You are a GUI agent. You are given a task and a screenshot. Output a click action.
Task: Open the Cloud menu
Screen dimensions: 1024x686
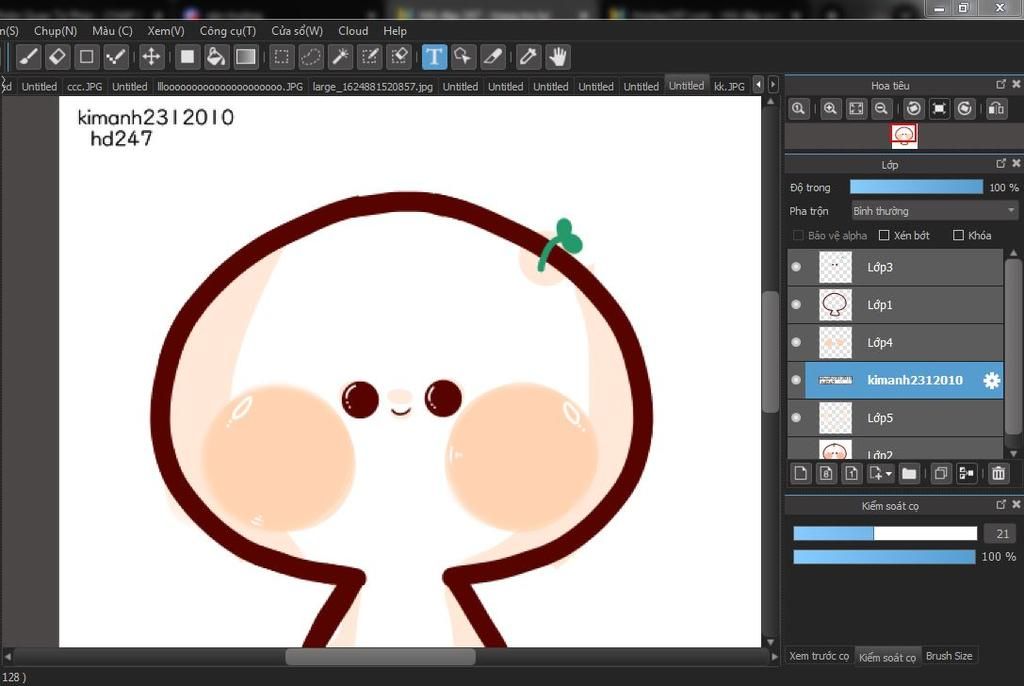353,31
